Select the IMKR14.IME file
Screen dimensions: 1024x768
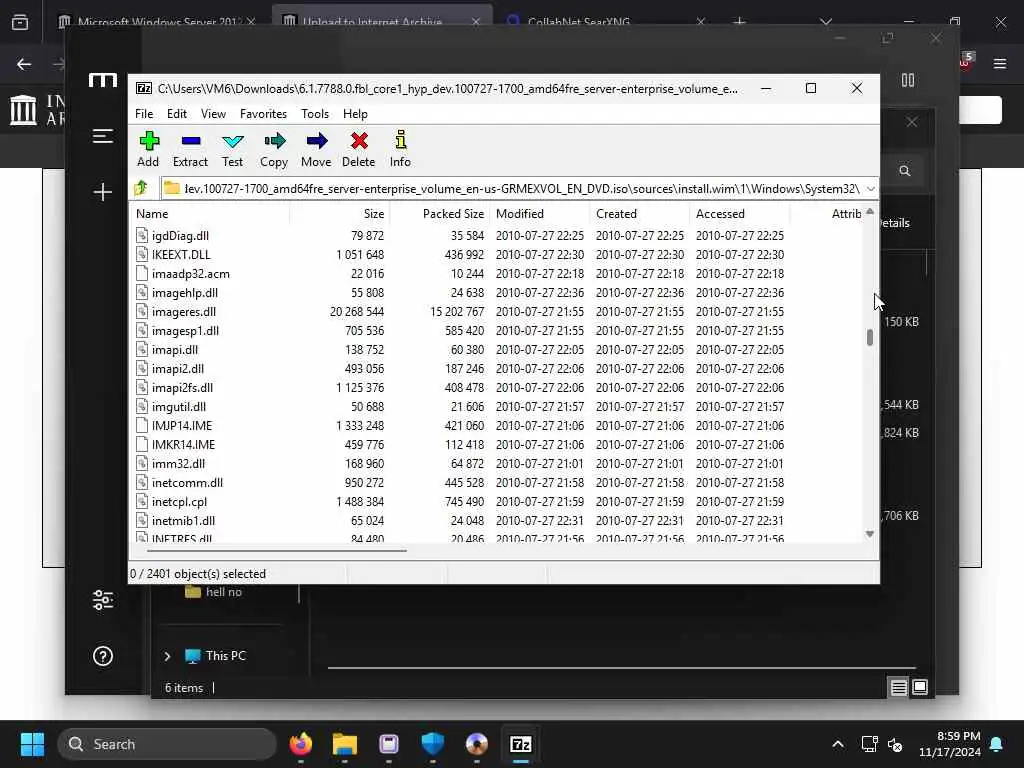(183, 445)
